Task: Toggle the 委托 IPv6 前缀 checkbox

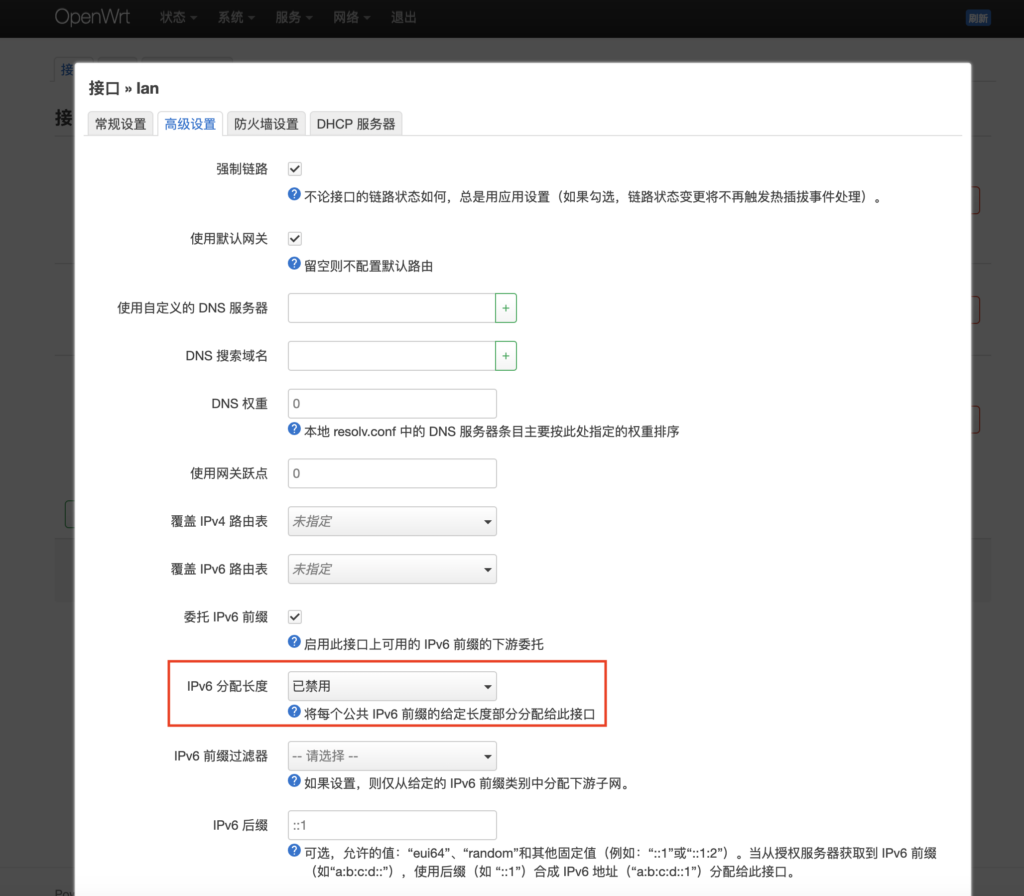Action: [295, 617]
